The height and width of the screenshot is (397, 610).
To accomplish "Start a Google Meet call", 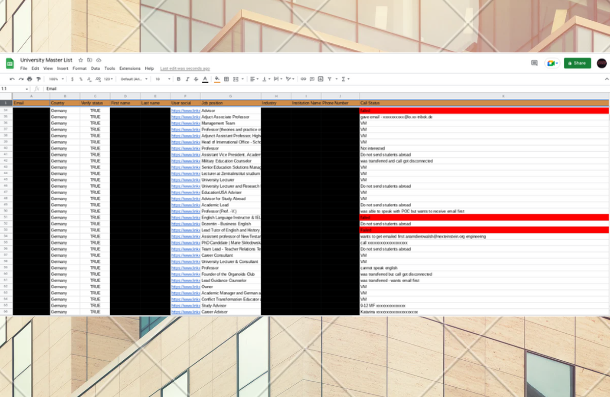I will (552, 63).
